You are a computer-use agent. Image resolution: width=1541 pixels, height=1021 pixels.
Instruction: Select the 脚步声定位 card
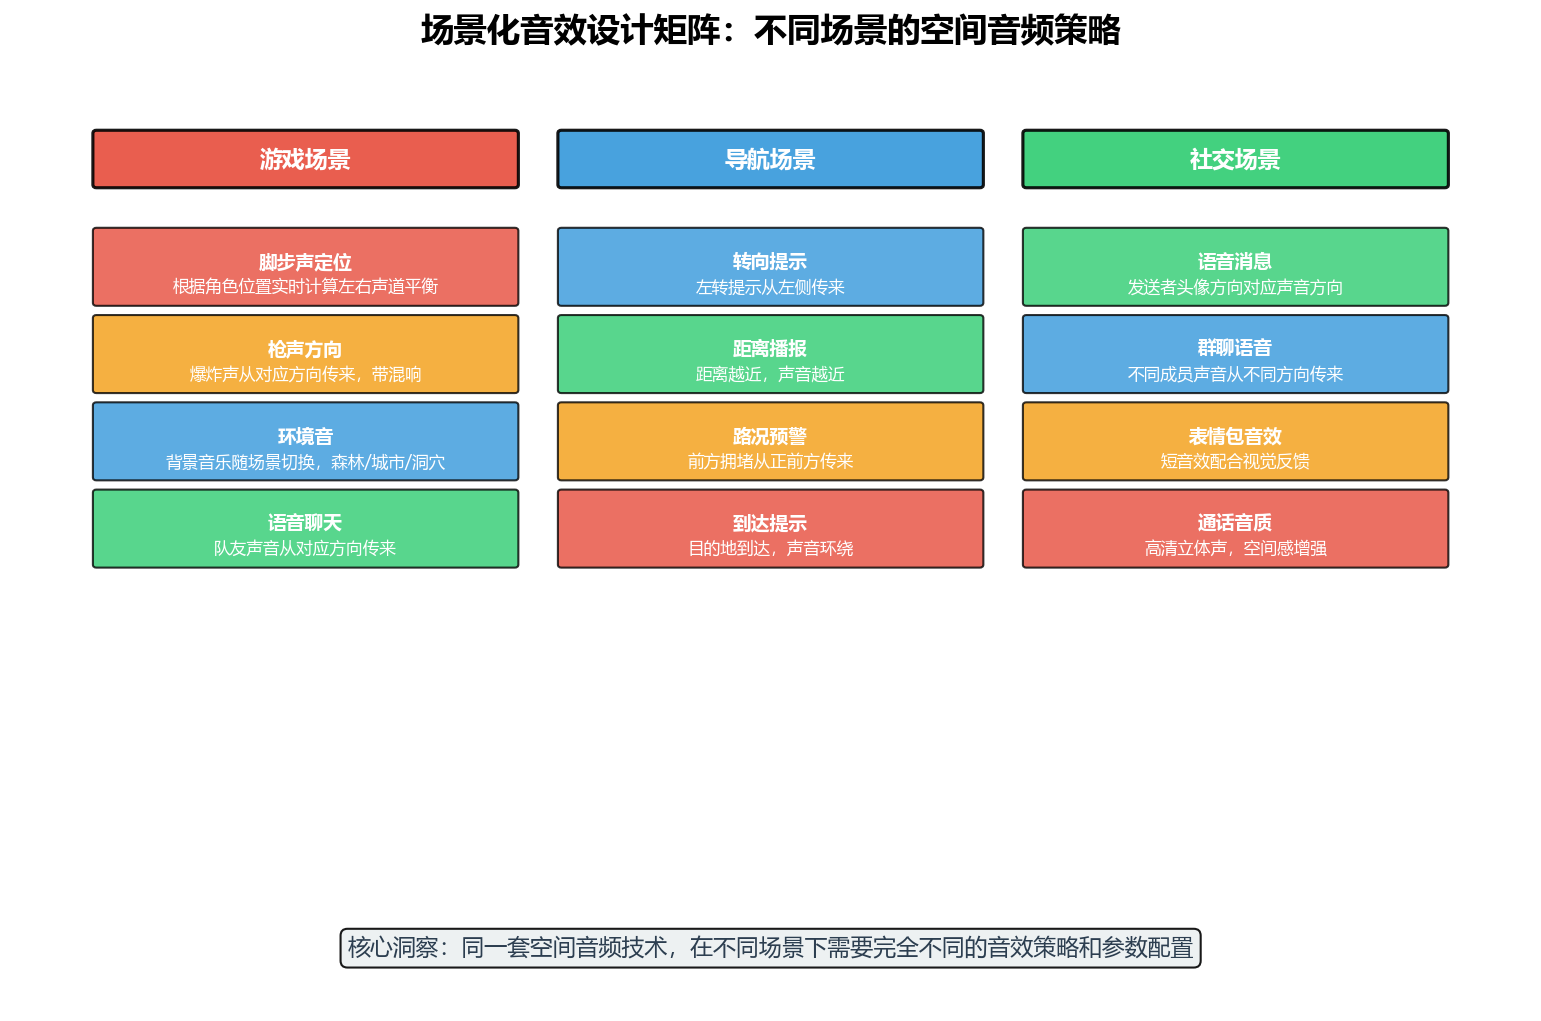305,267
